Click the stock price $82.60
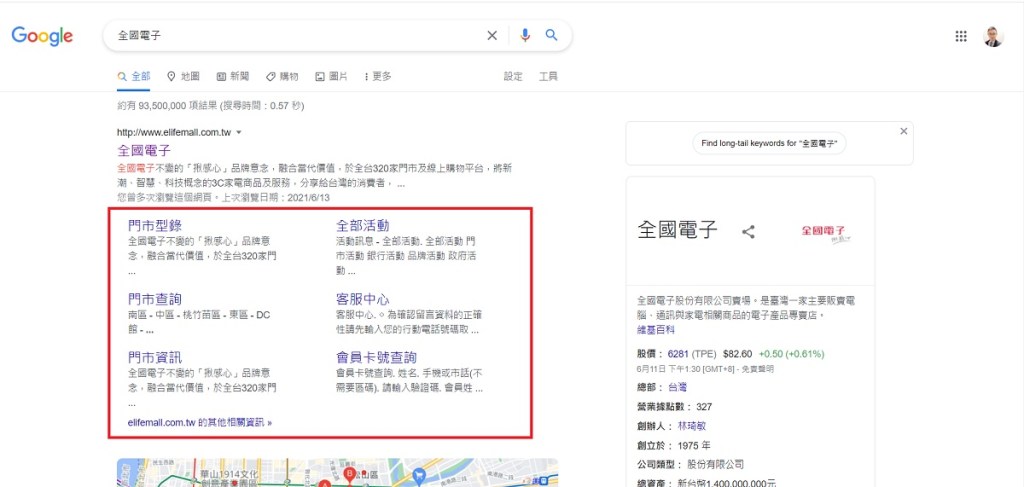 click(x=737, y=354)
